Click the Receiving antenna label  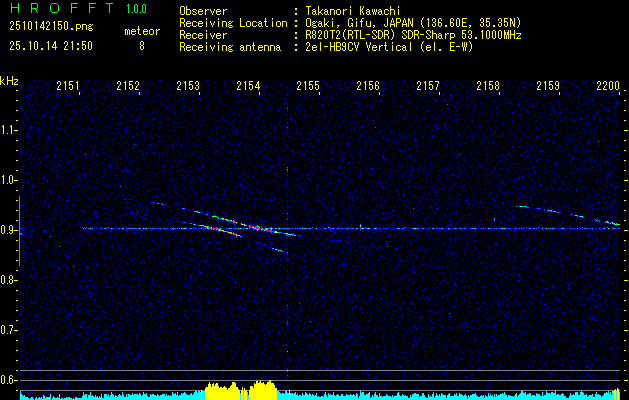click(230, 47)
